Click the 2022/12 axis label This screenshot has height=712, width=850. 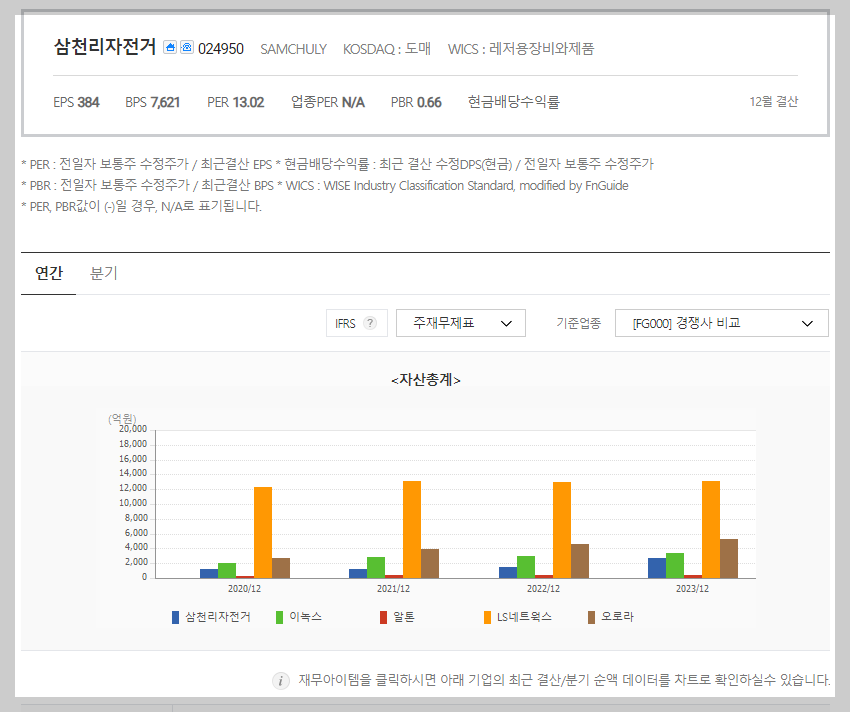pos(543,589)
